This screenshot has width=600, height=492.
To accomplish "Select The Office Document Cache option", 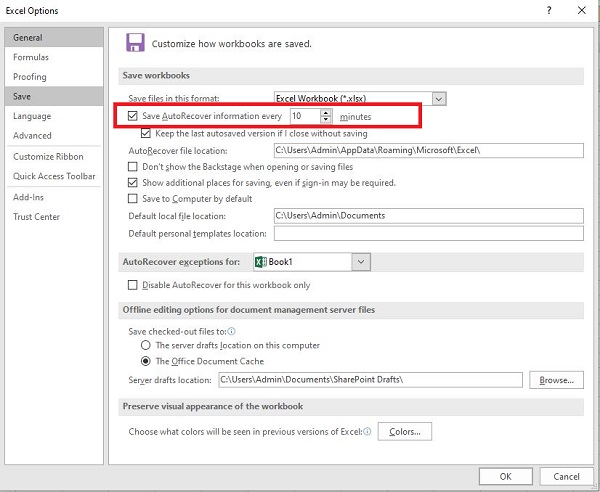I will [x=145, y=361].
